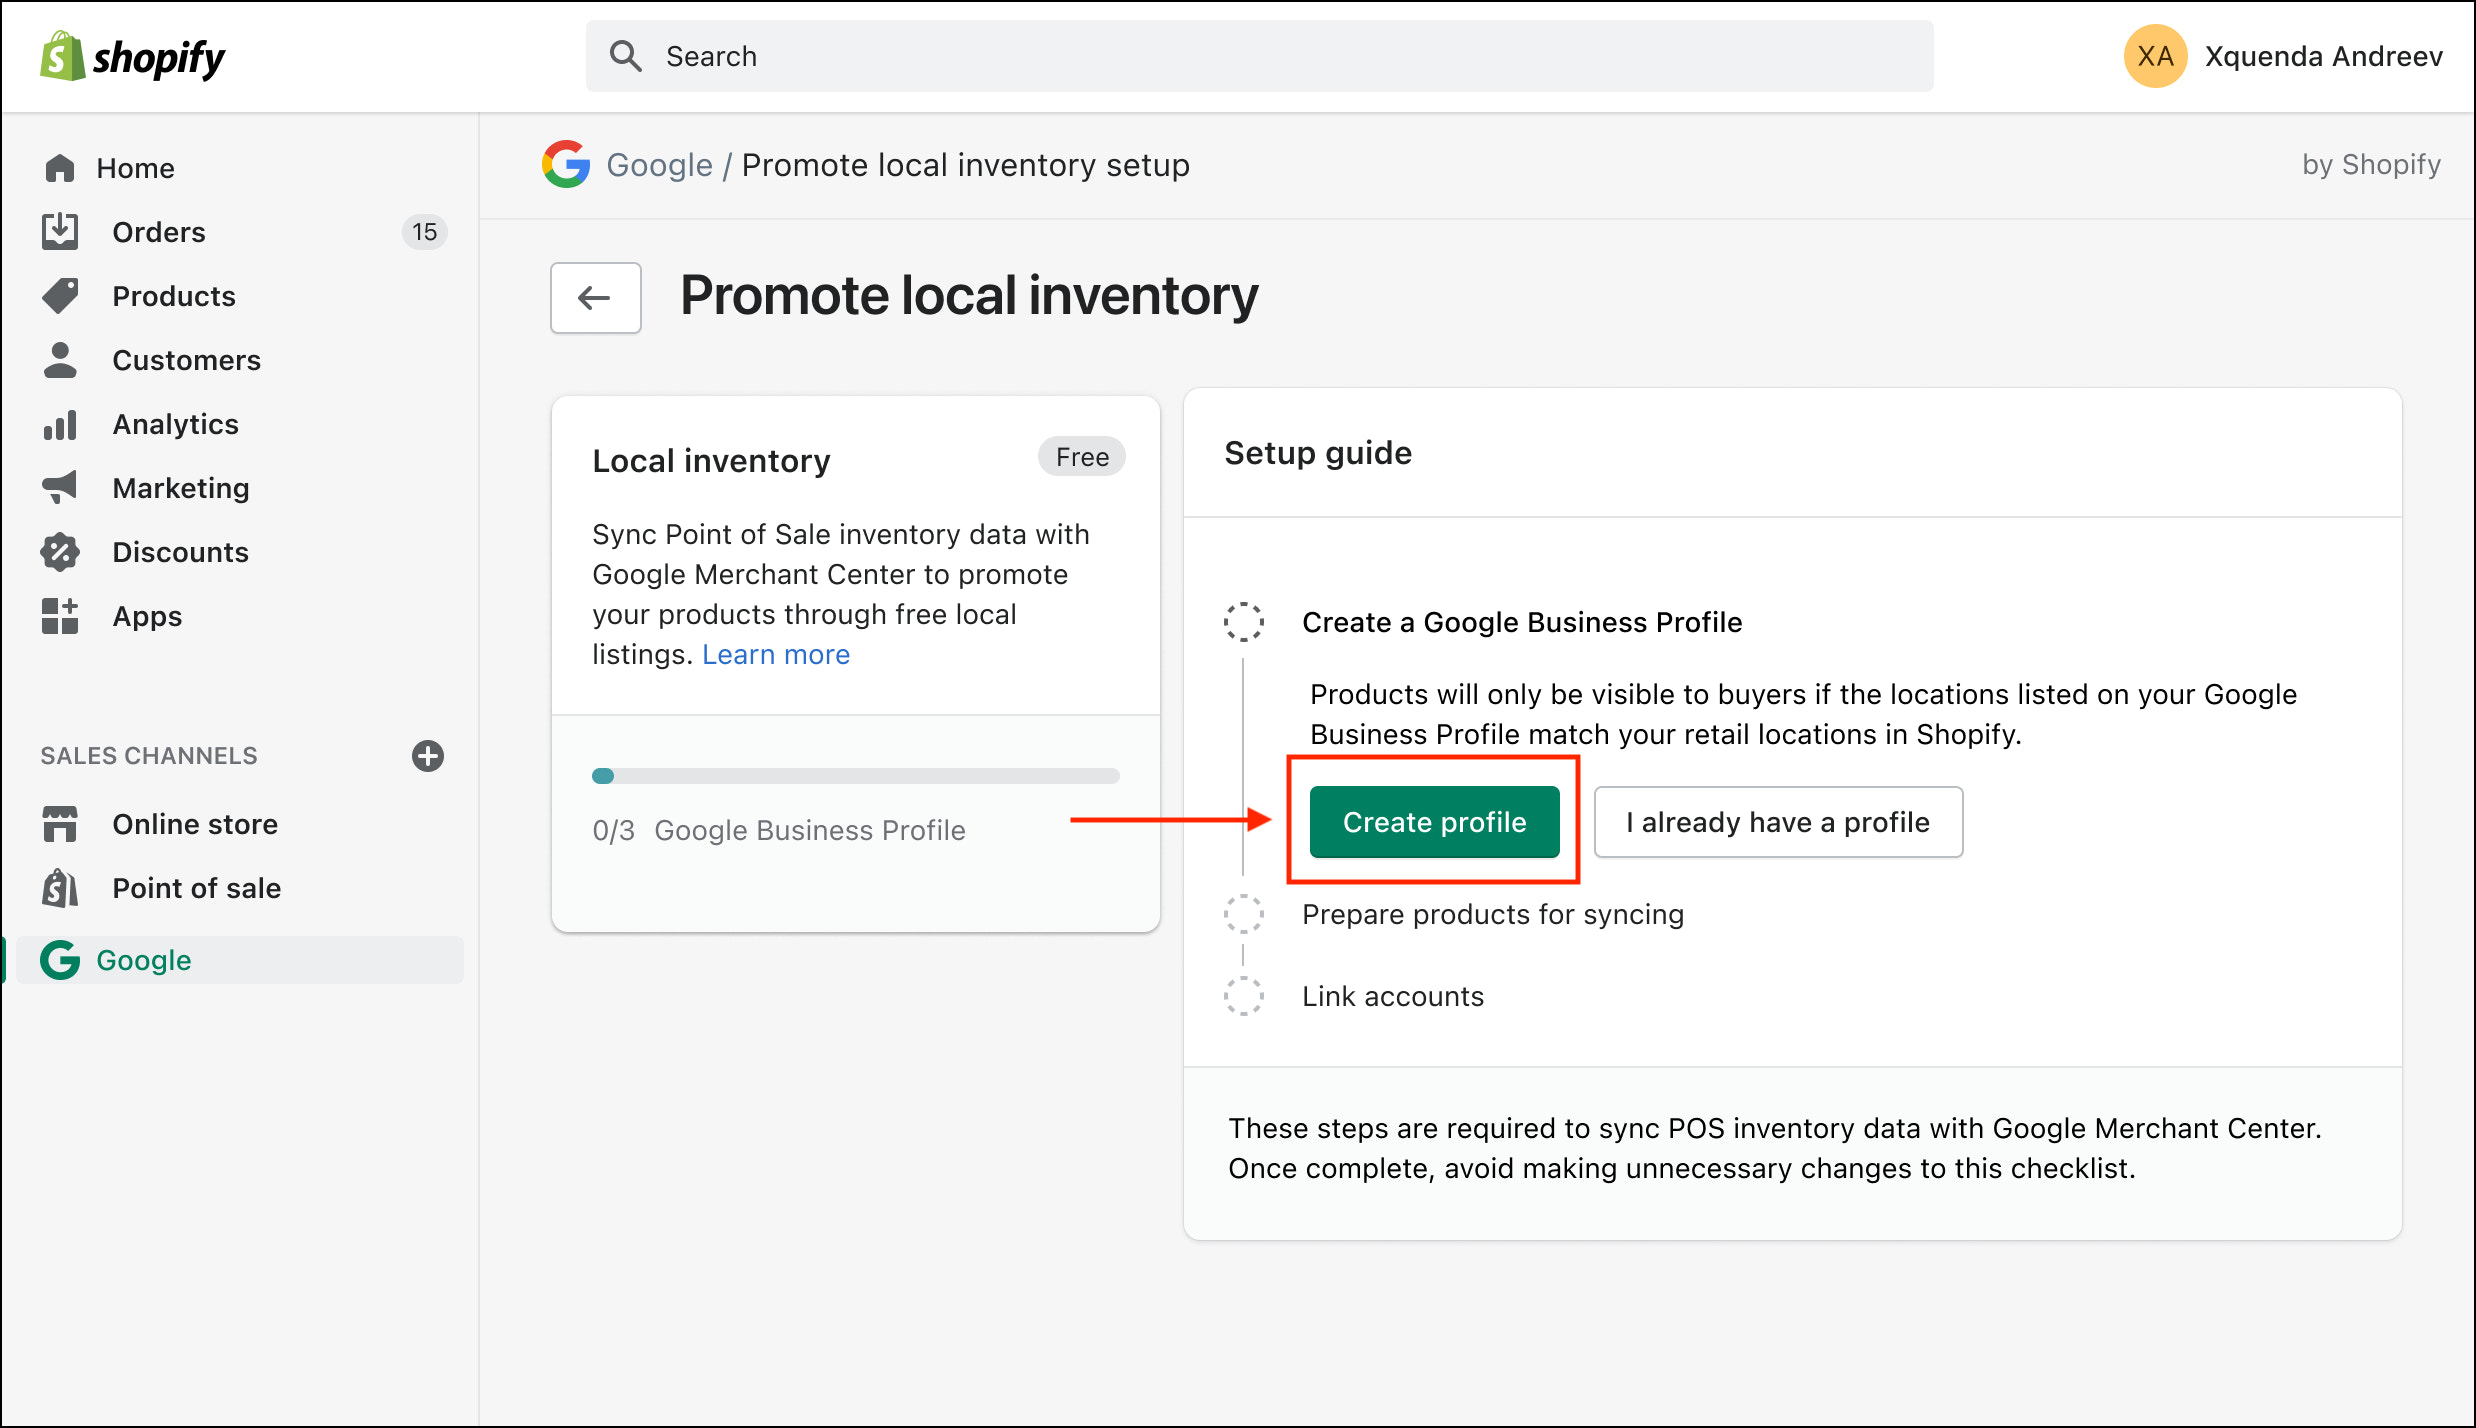Select the Discounts percent icon
Screen dimensions: 2476x1428
click(x=59, y=551)
